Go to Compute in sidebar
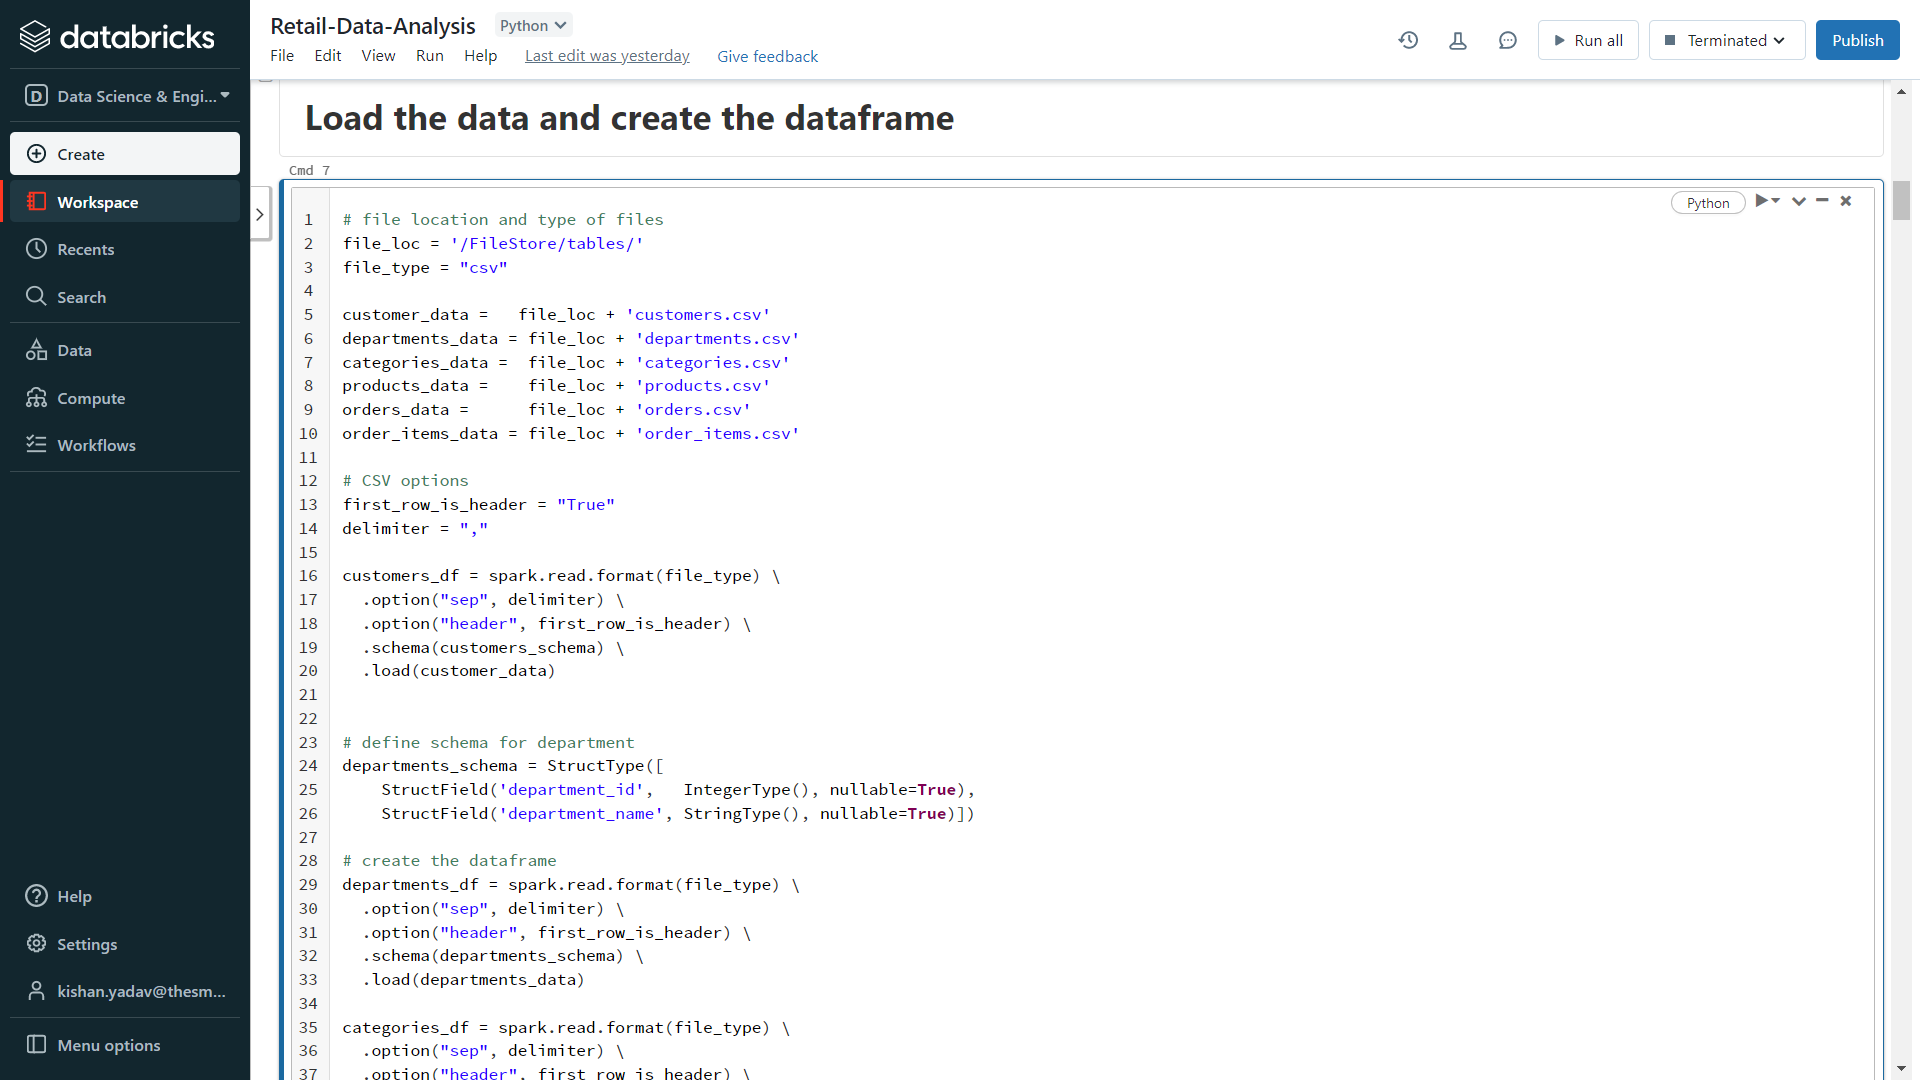The image size is (1920, 1080). coord(90,398)
